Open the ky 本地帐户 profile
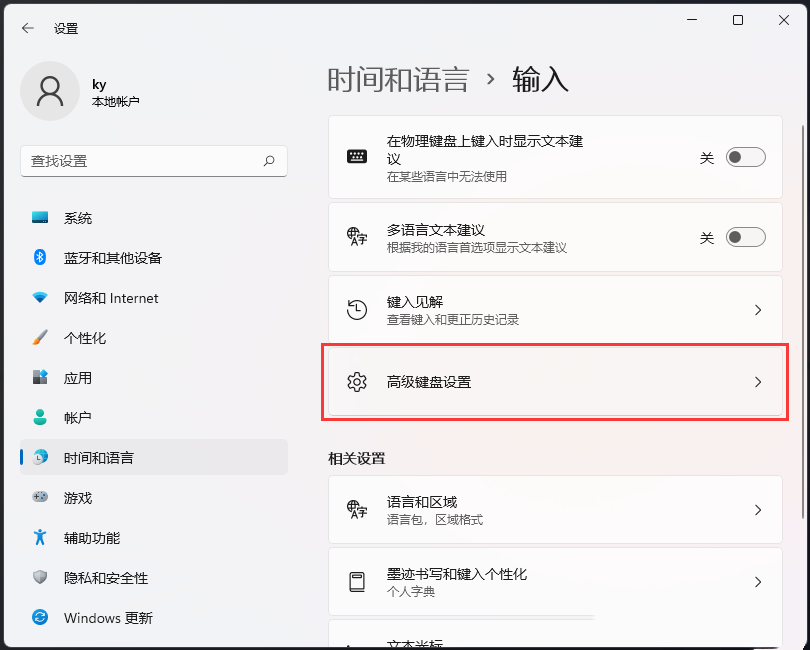The width and height of the screenshot is (810, 650). (80, 92)
